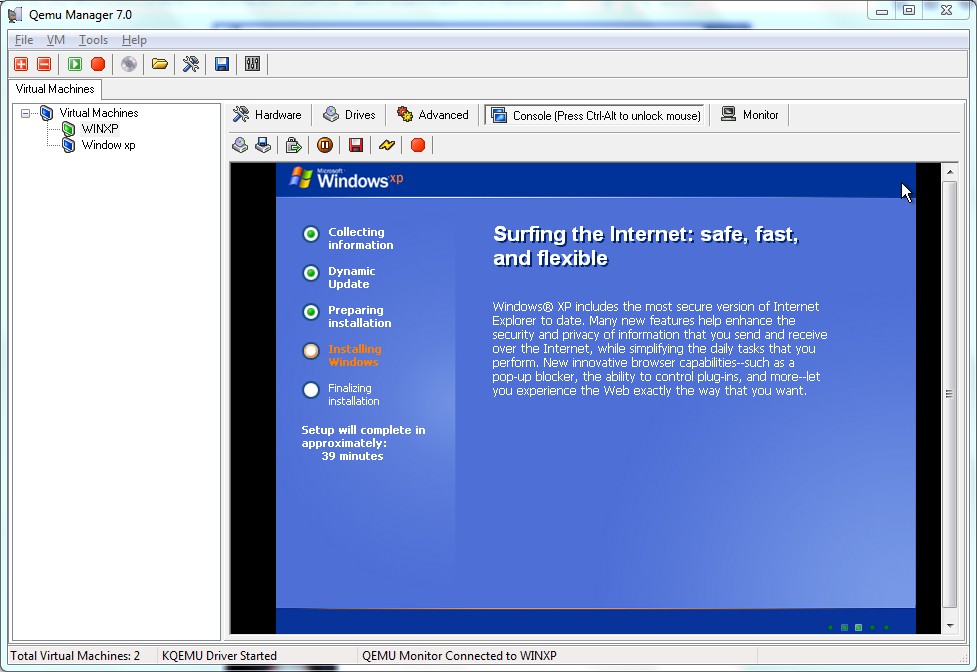
Task: Open the disk image folder icon
Action: (160, 63)
